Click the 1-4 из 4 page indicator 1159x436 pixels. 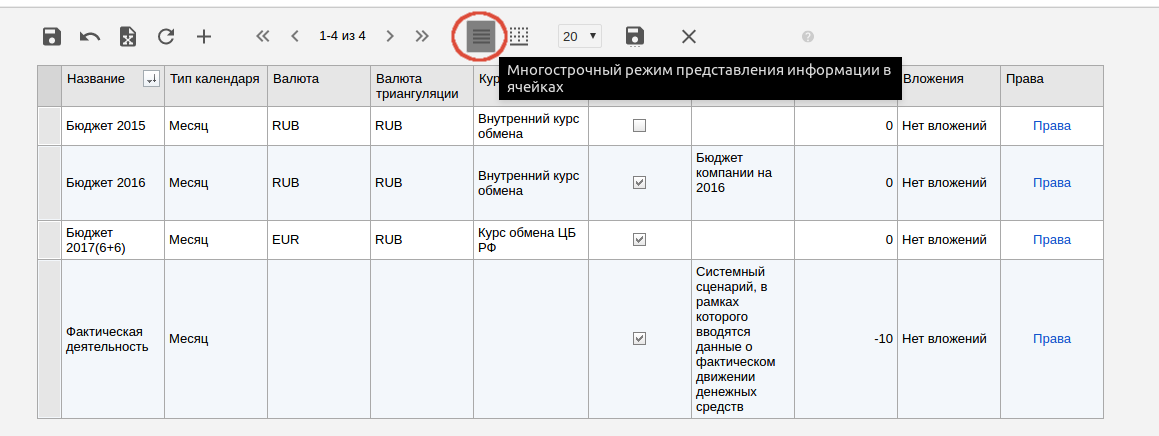pyautogui.click(x=342, y=35)
